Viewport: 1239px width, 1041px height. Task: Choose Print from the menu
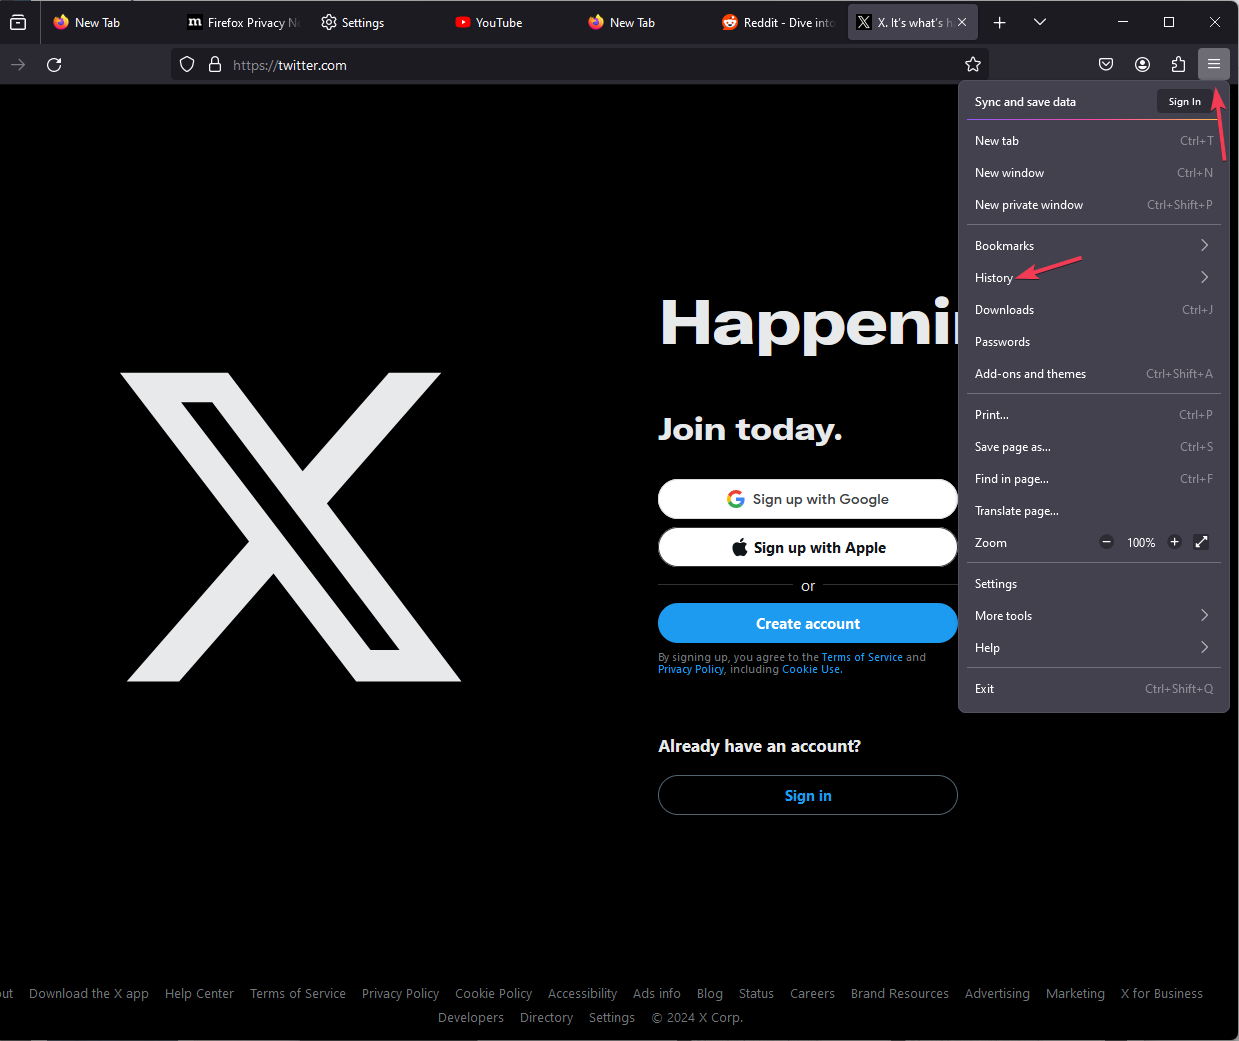(x=1094, y=415)
